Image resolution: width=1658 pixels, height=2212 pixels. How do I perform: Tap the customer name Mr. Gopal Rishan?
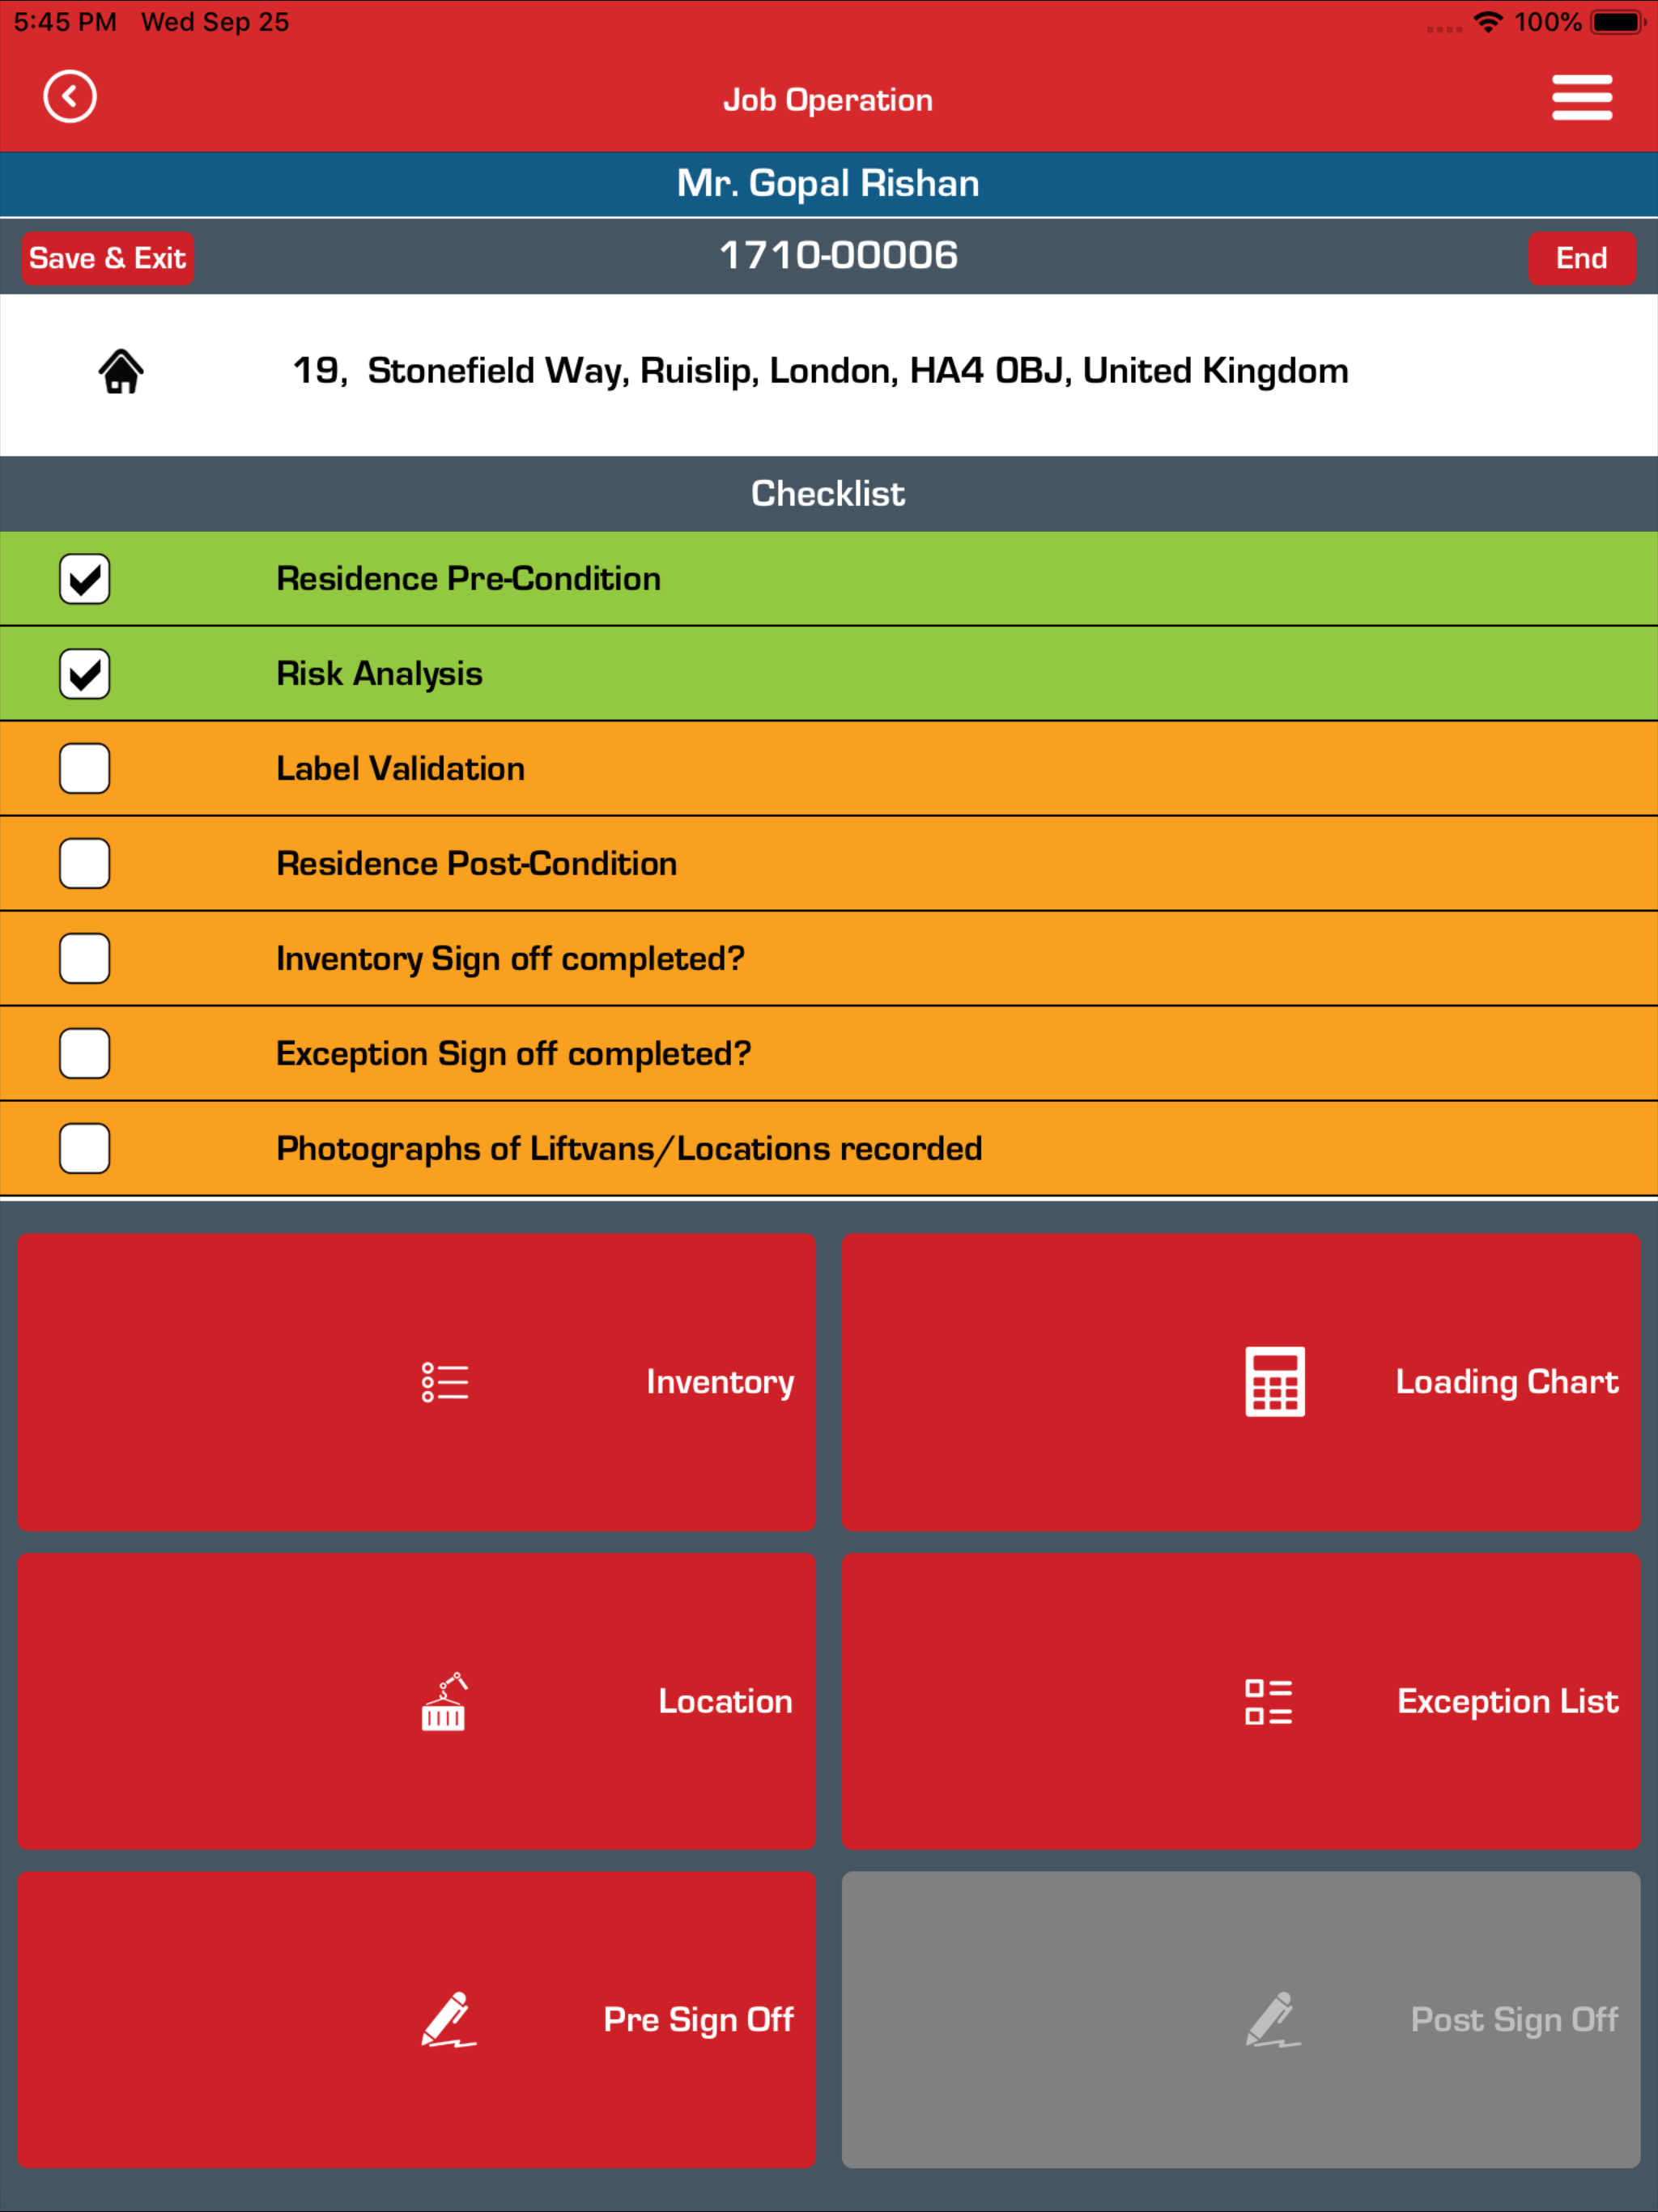click(x=828, y=184)
